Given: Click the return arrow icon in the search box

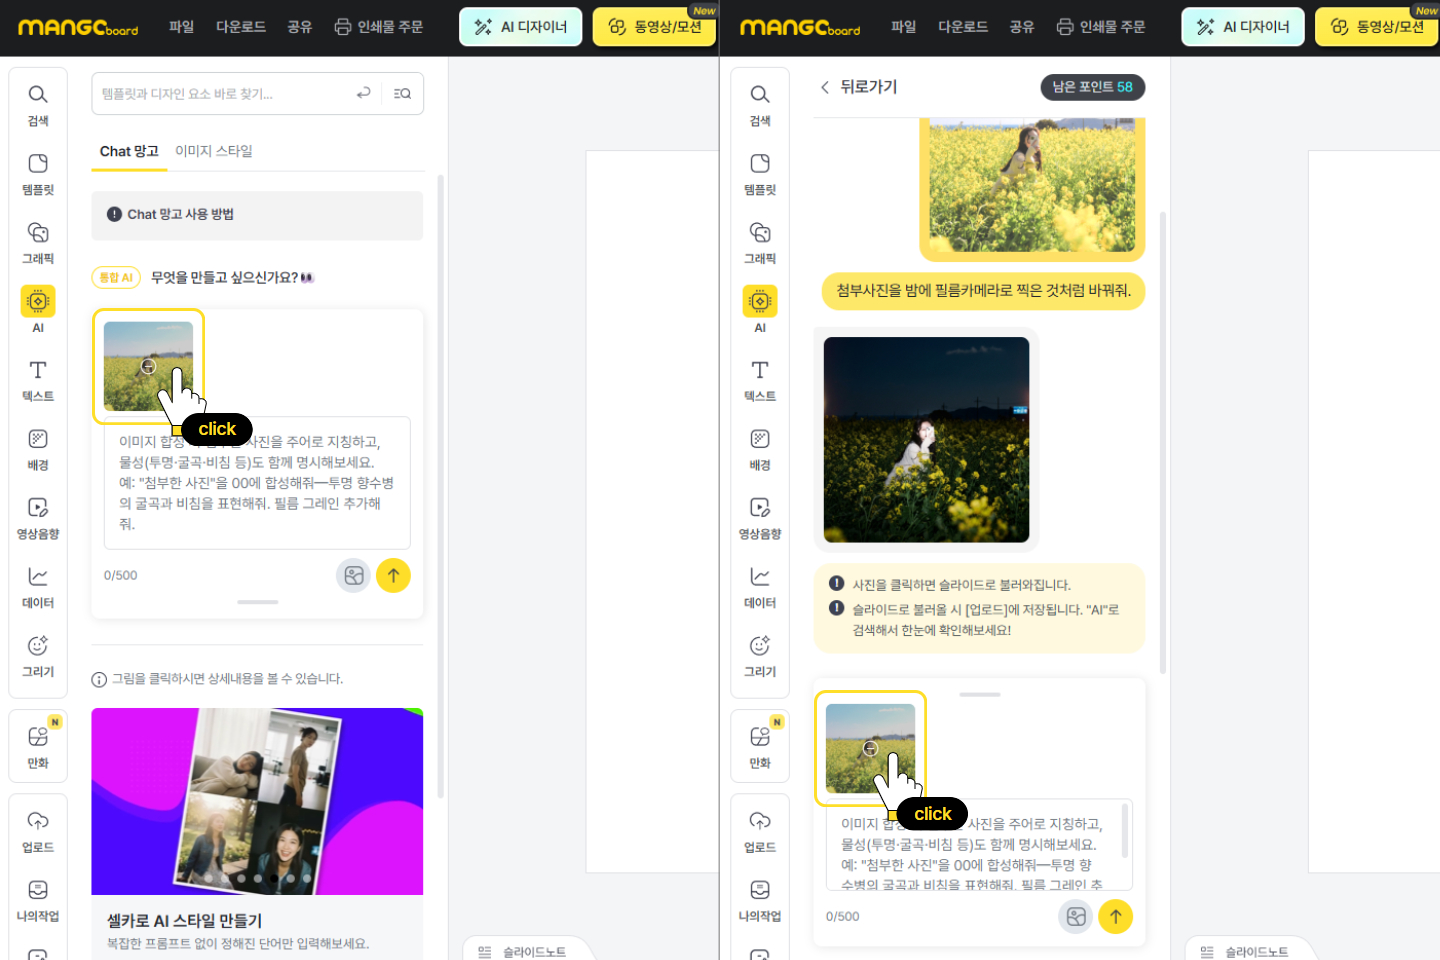Looking at the screenshot, I should tap(363, 93).
